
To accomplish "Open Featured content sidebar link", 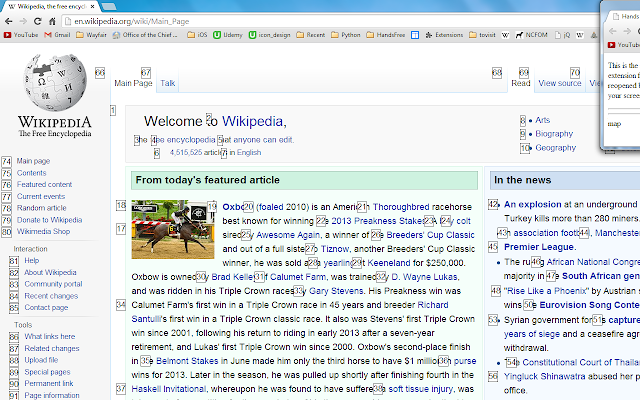I will click(x=44, y=184).
